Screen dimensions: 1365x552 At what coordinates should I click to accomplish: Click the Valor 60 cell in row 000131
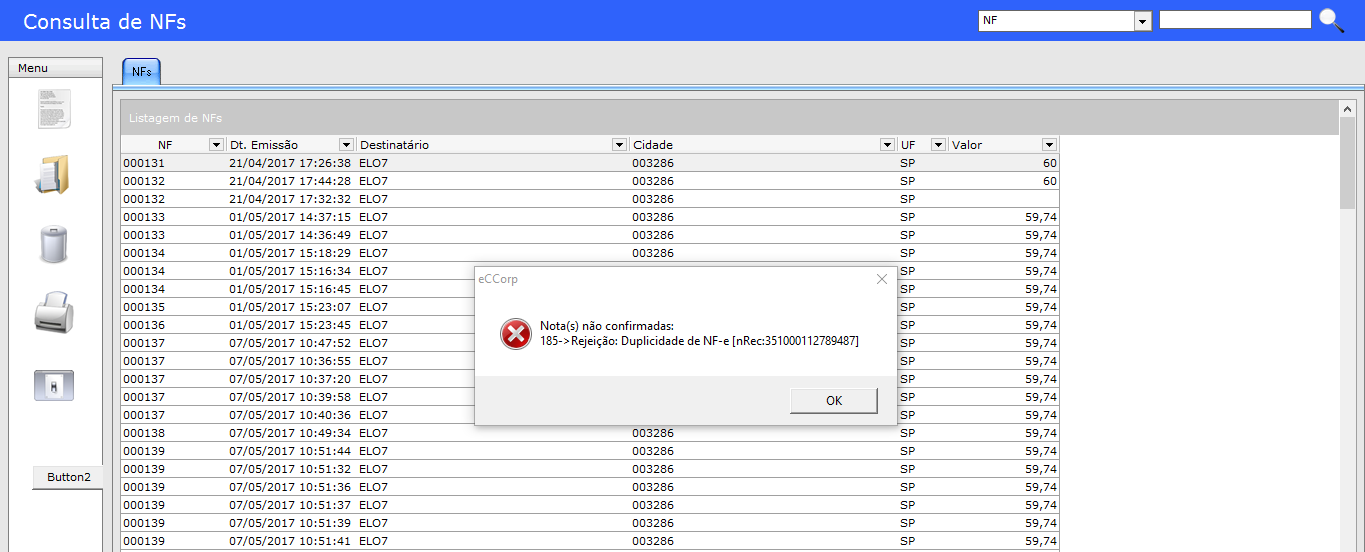pos(1003,163)
